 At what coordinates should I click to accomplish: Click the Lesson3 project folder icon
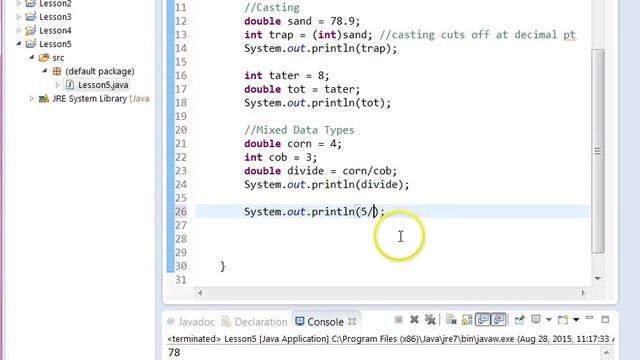click(31, 17)
